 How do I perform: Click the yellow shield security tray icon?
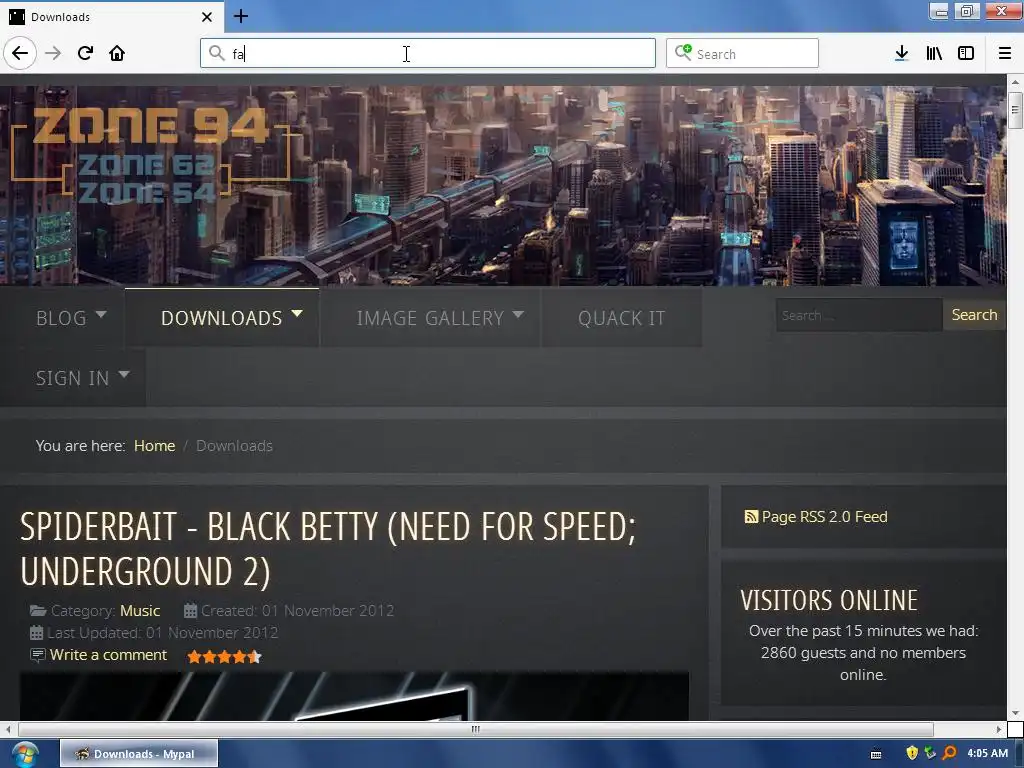(x=912, y=753)
